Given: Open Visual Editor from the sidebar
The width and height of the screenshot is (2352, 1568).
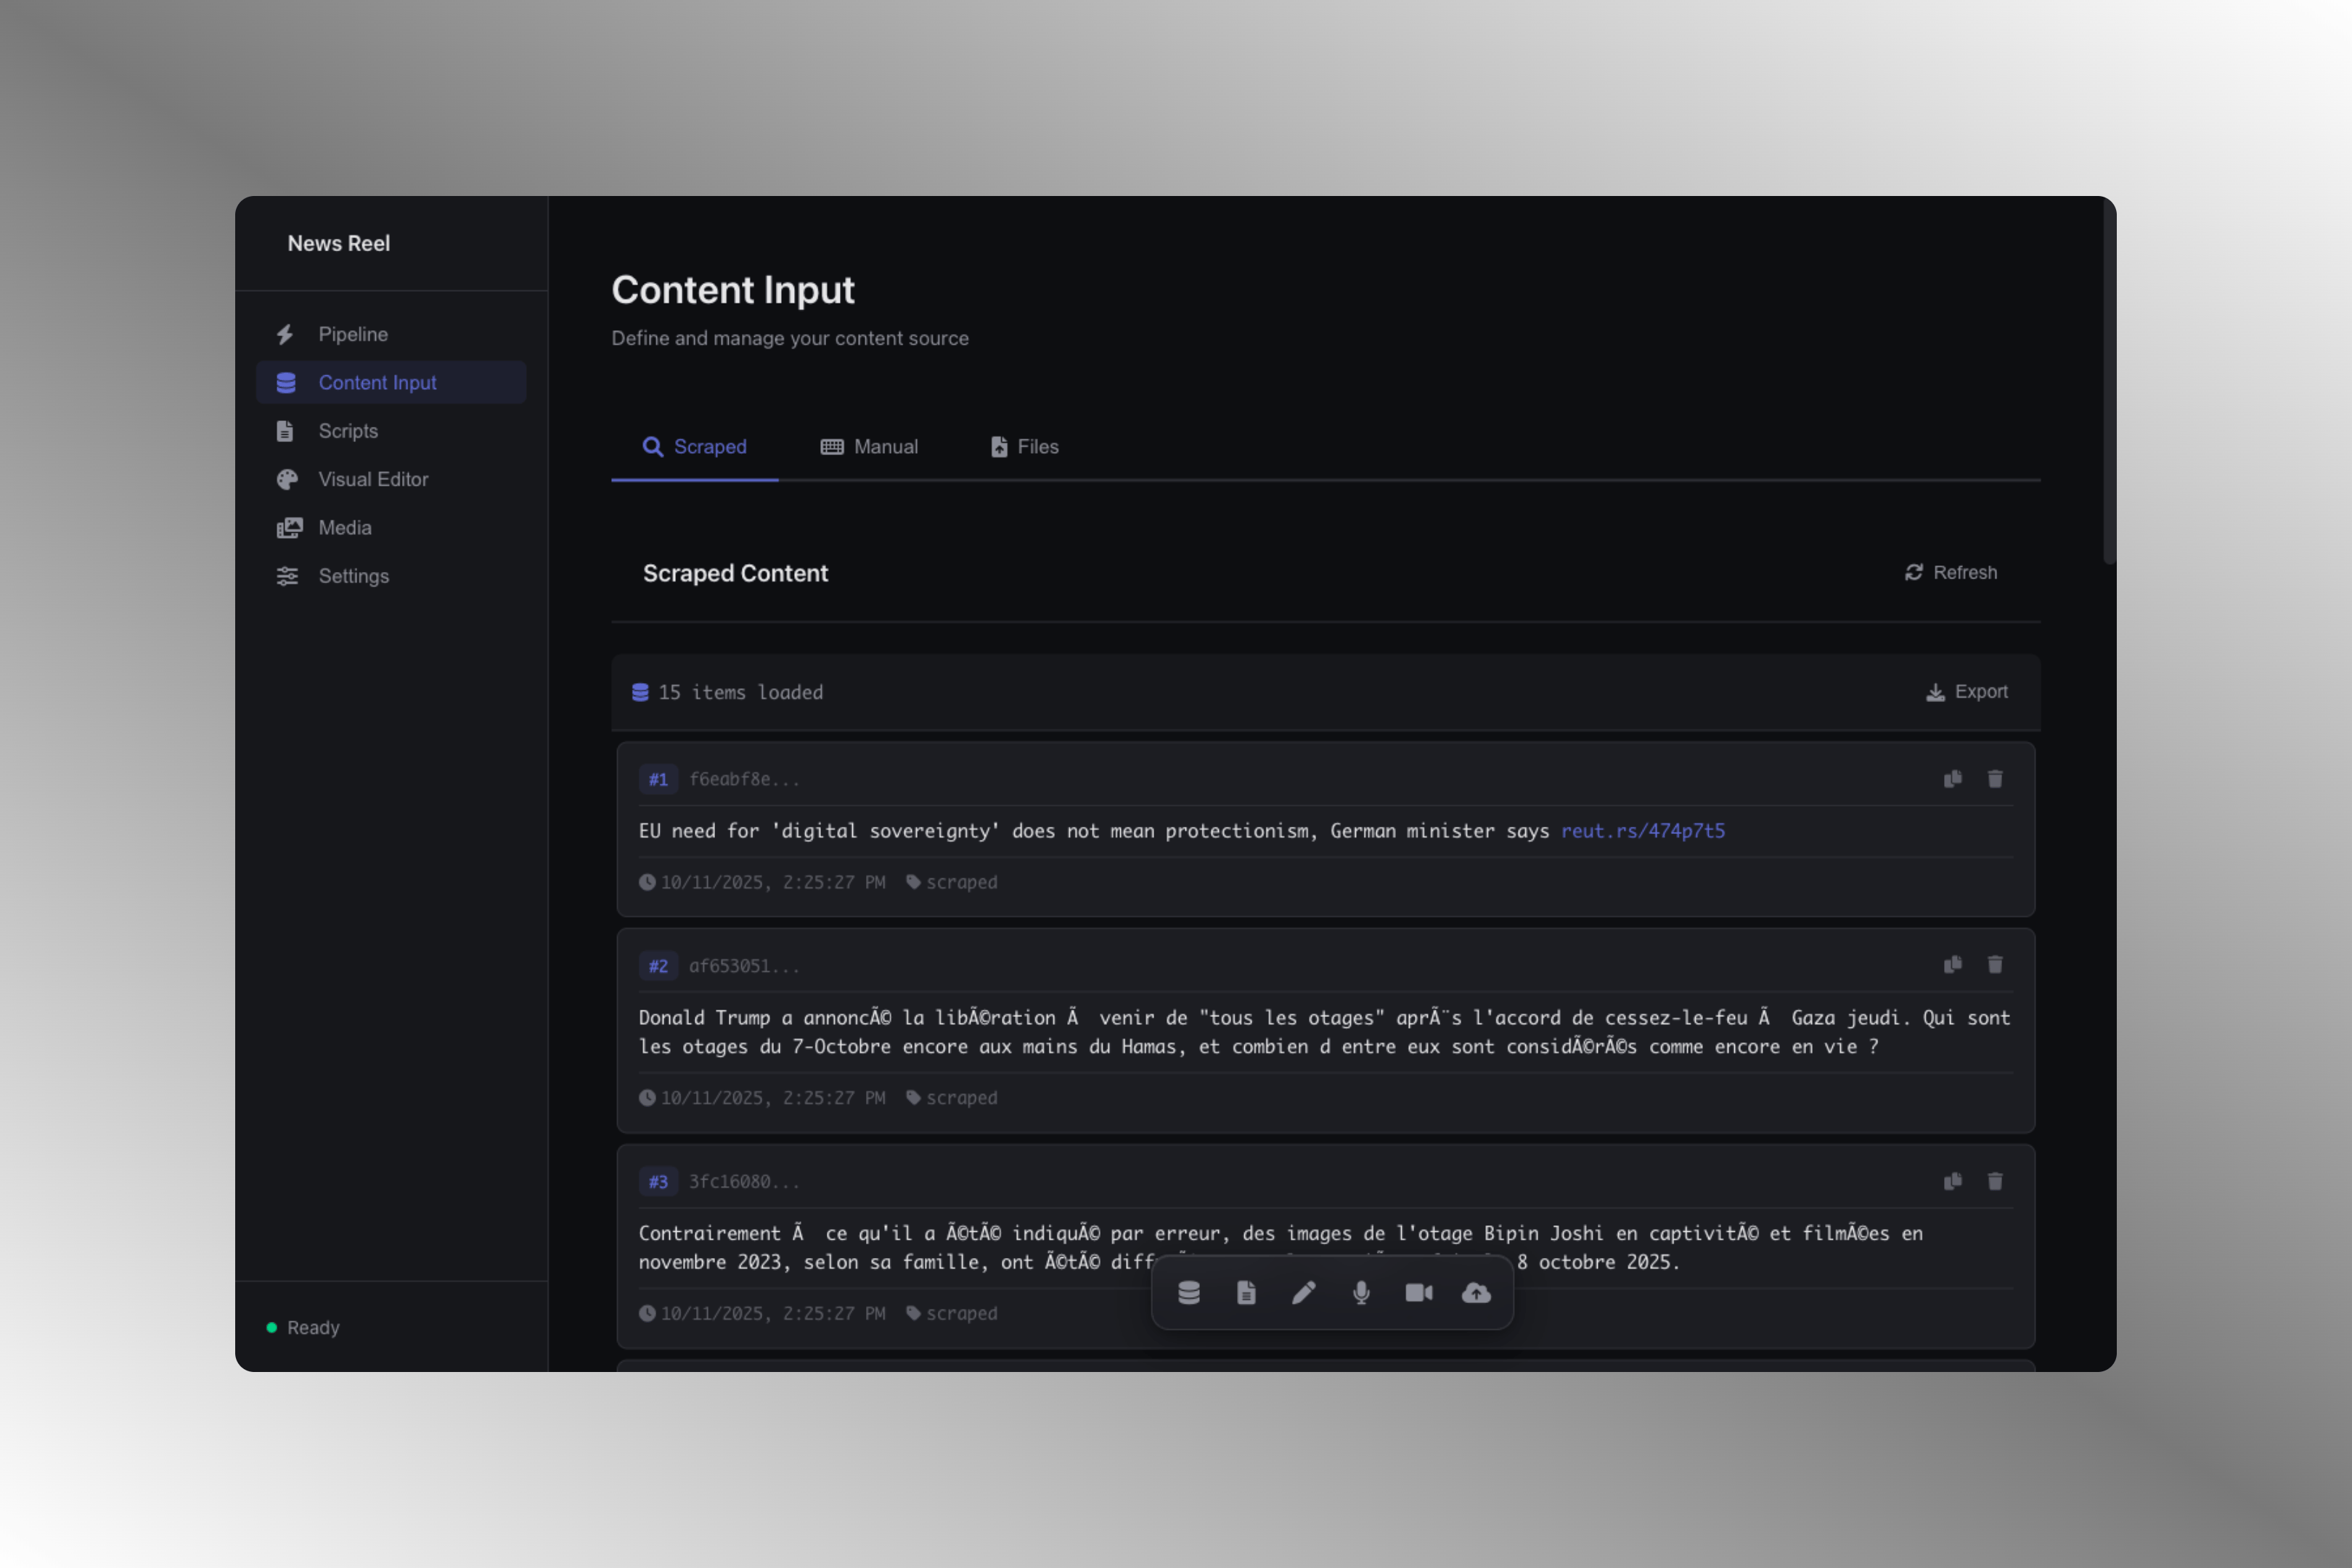Looking at the screenshot, I should click(x=372, y=479).
